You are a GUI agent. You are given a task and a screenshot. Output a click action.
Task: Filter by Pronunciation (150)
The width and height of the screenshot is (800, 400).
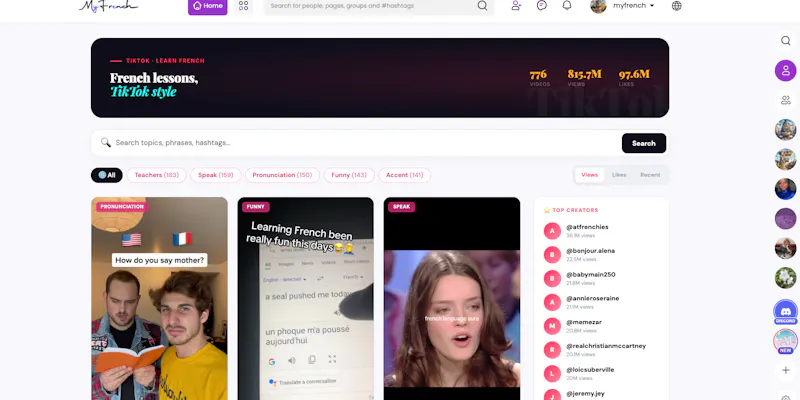[282, 175]
